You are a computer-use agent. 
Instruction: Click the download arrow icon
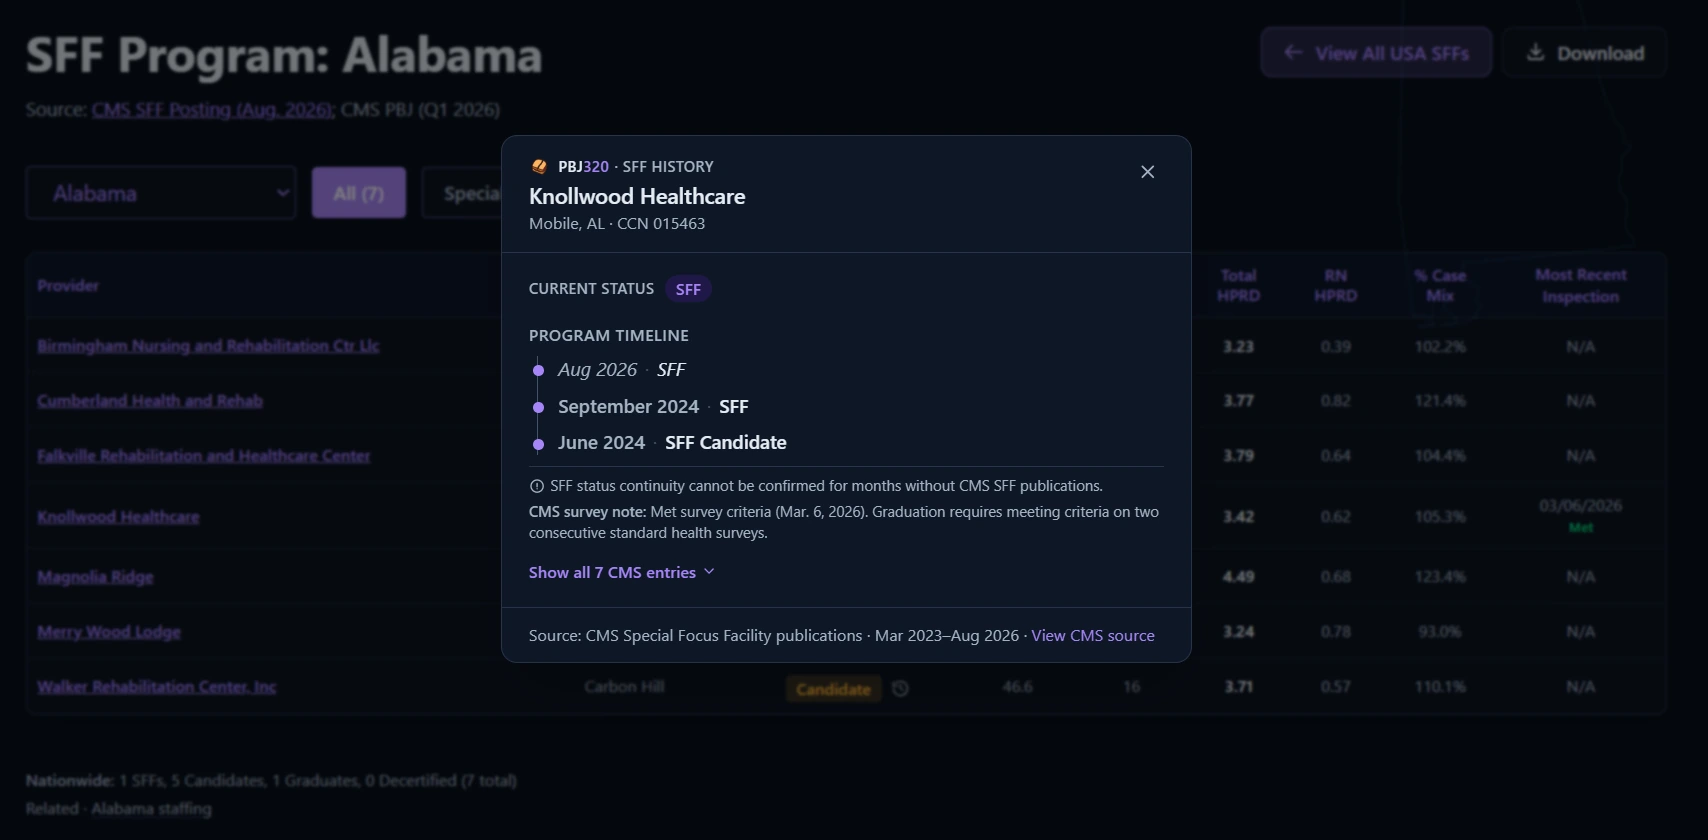click(1535, 53)
